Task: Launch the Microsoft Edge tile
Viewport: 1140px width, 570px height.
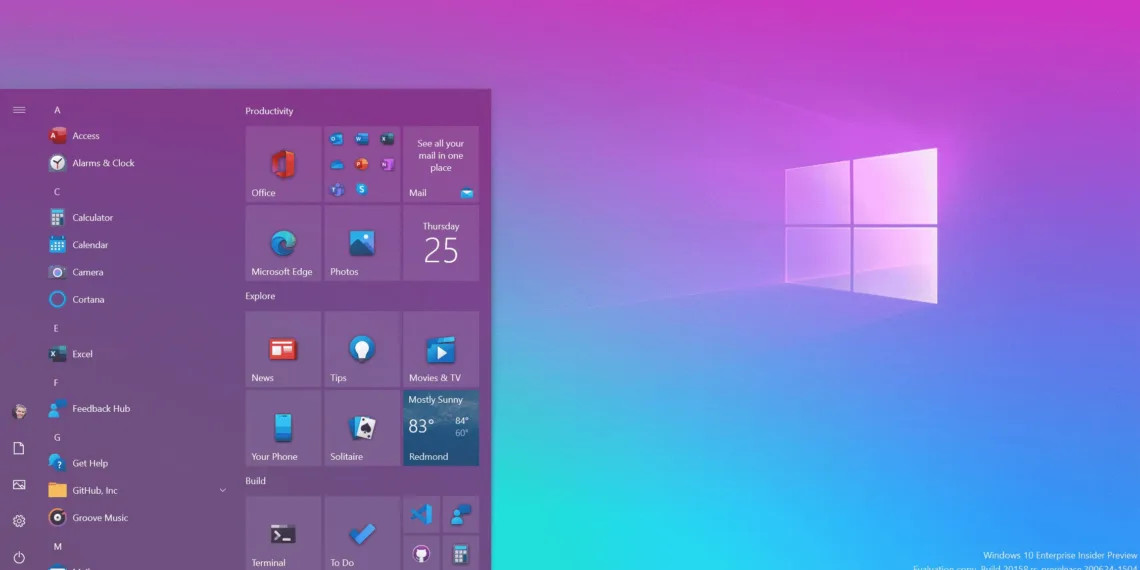Action: pyautogui.click(x=284, y=243)
